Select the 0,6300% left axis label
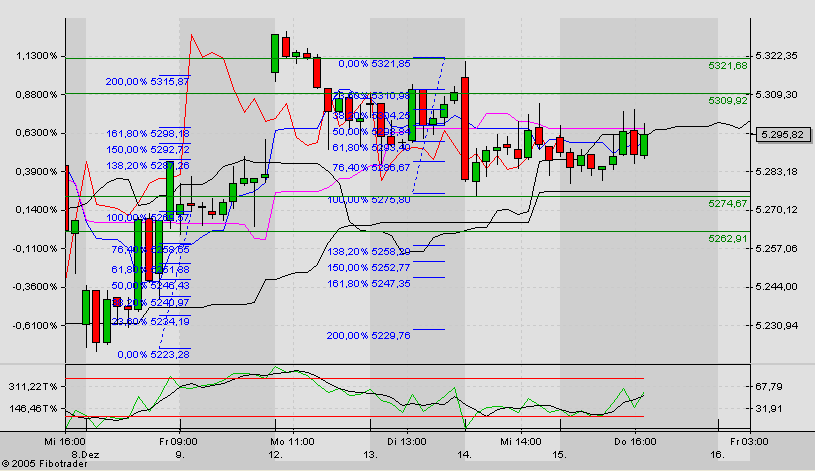 point(36,133)
